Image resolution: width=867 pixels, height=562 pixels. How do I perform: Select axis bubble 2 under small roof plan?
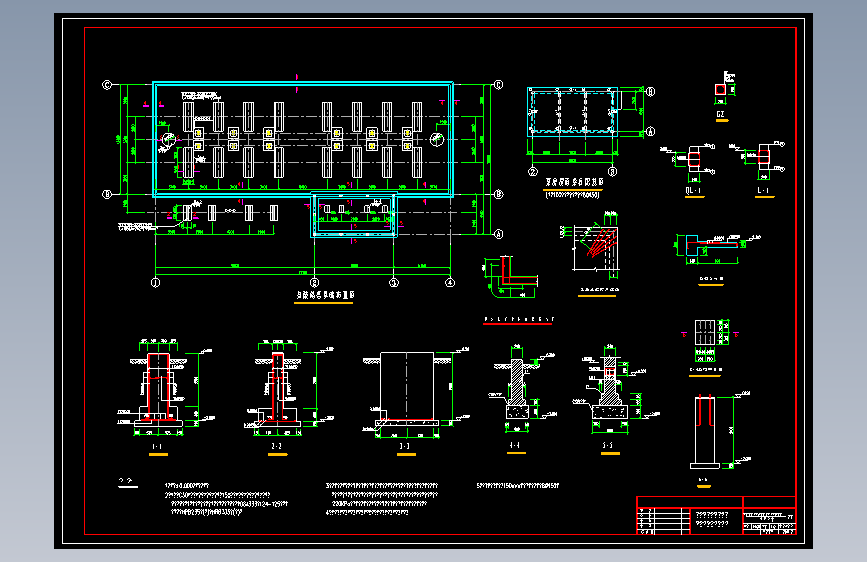coord(533,171)
